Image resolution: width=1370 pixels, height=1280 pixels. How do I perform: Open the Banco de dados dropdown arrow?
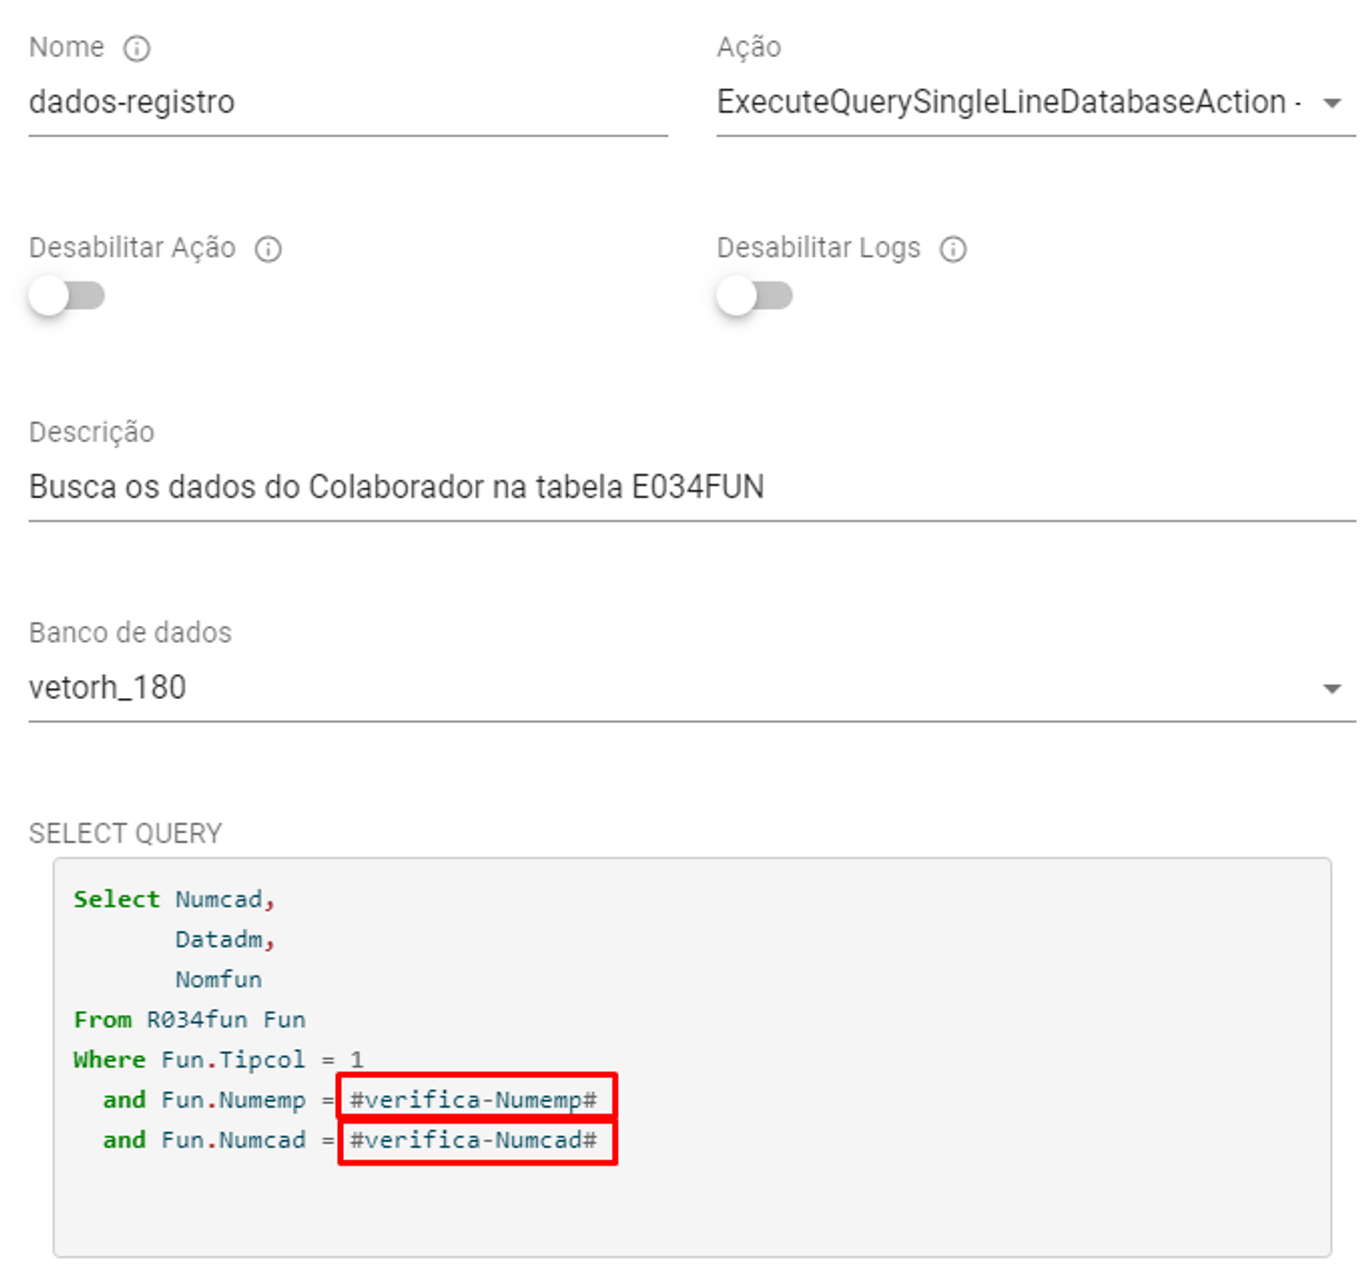click(x=1331, y=688)
